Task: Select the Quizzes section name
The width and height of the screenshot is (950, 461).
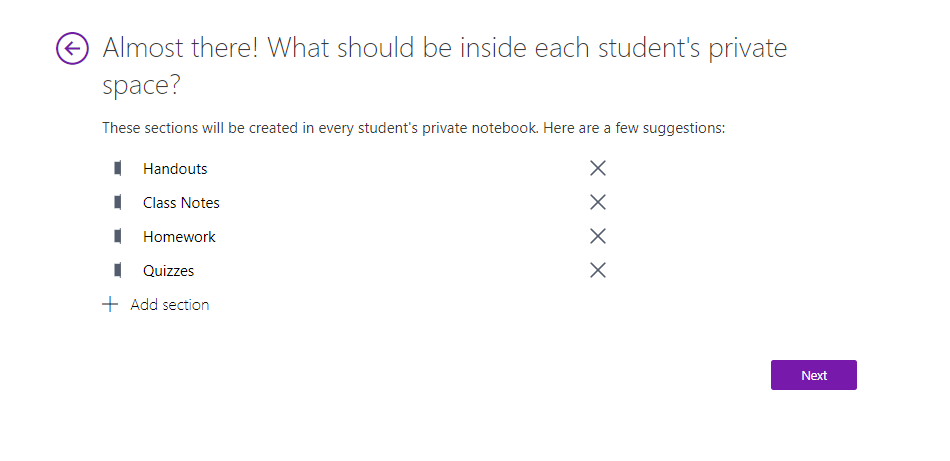Action: click(x=168, y=270)
